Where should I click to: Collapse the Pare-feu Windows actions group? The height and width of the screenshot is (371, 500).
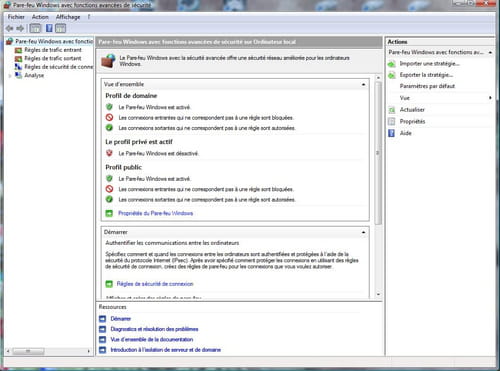(x=490, y=52)
